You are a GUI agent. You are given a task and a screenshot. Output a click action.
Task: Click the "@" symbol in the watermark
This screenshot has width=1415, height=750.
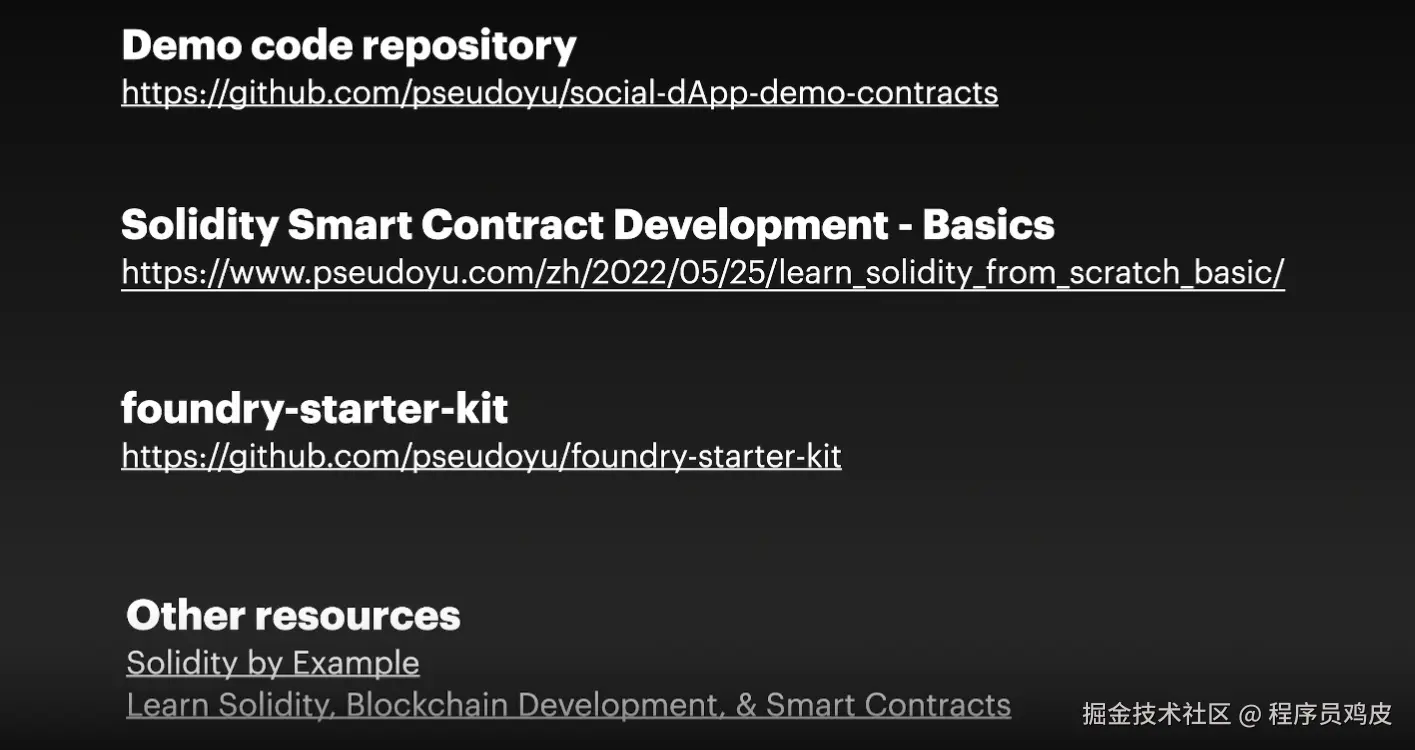pyautogui.click(x=1250, y=715)
